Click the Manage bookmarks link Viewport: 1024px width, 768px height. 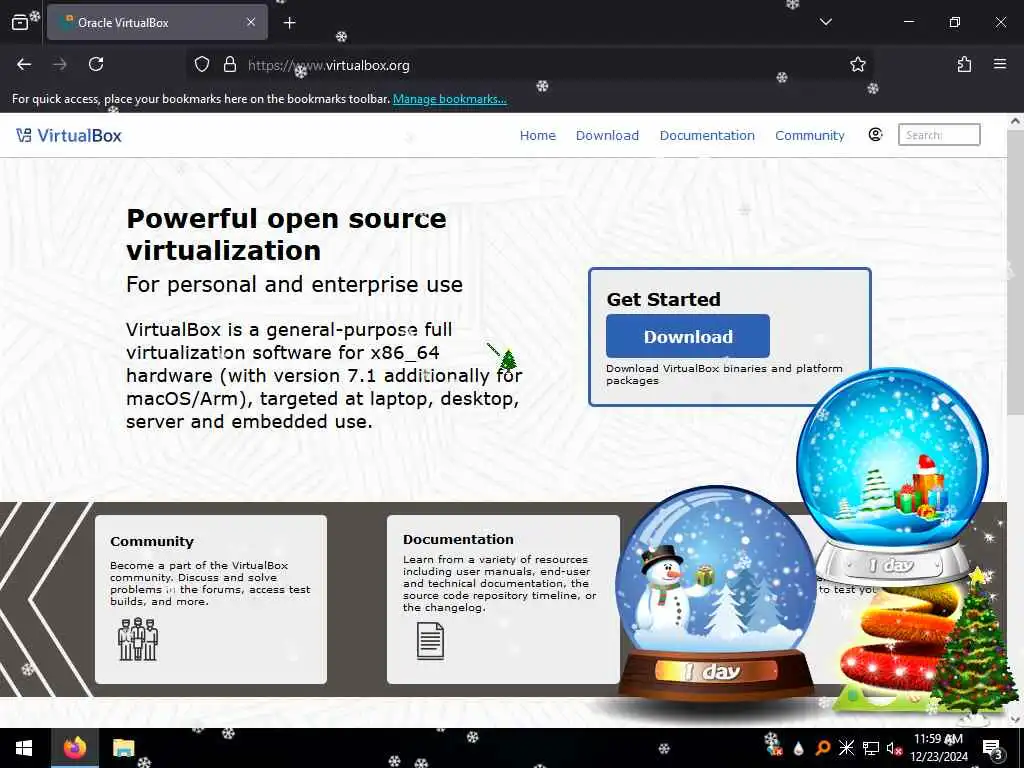[449, 99]
